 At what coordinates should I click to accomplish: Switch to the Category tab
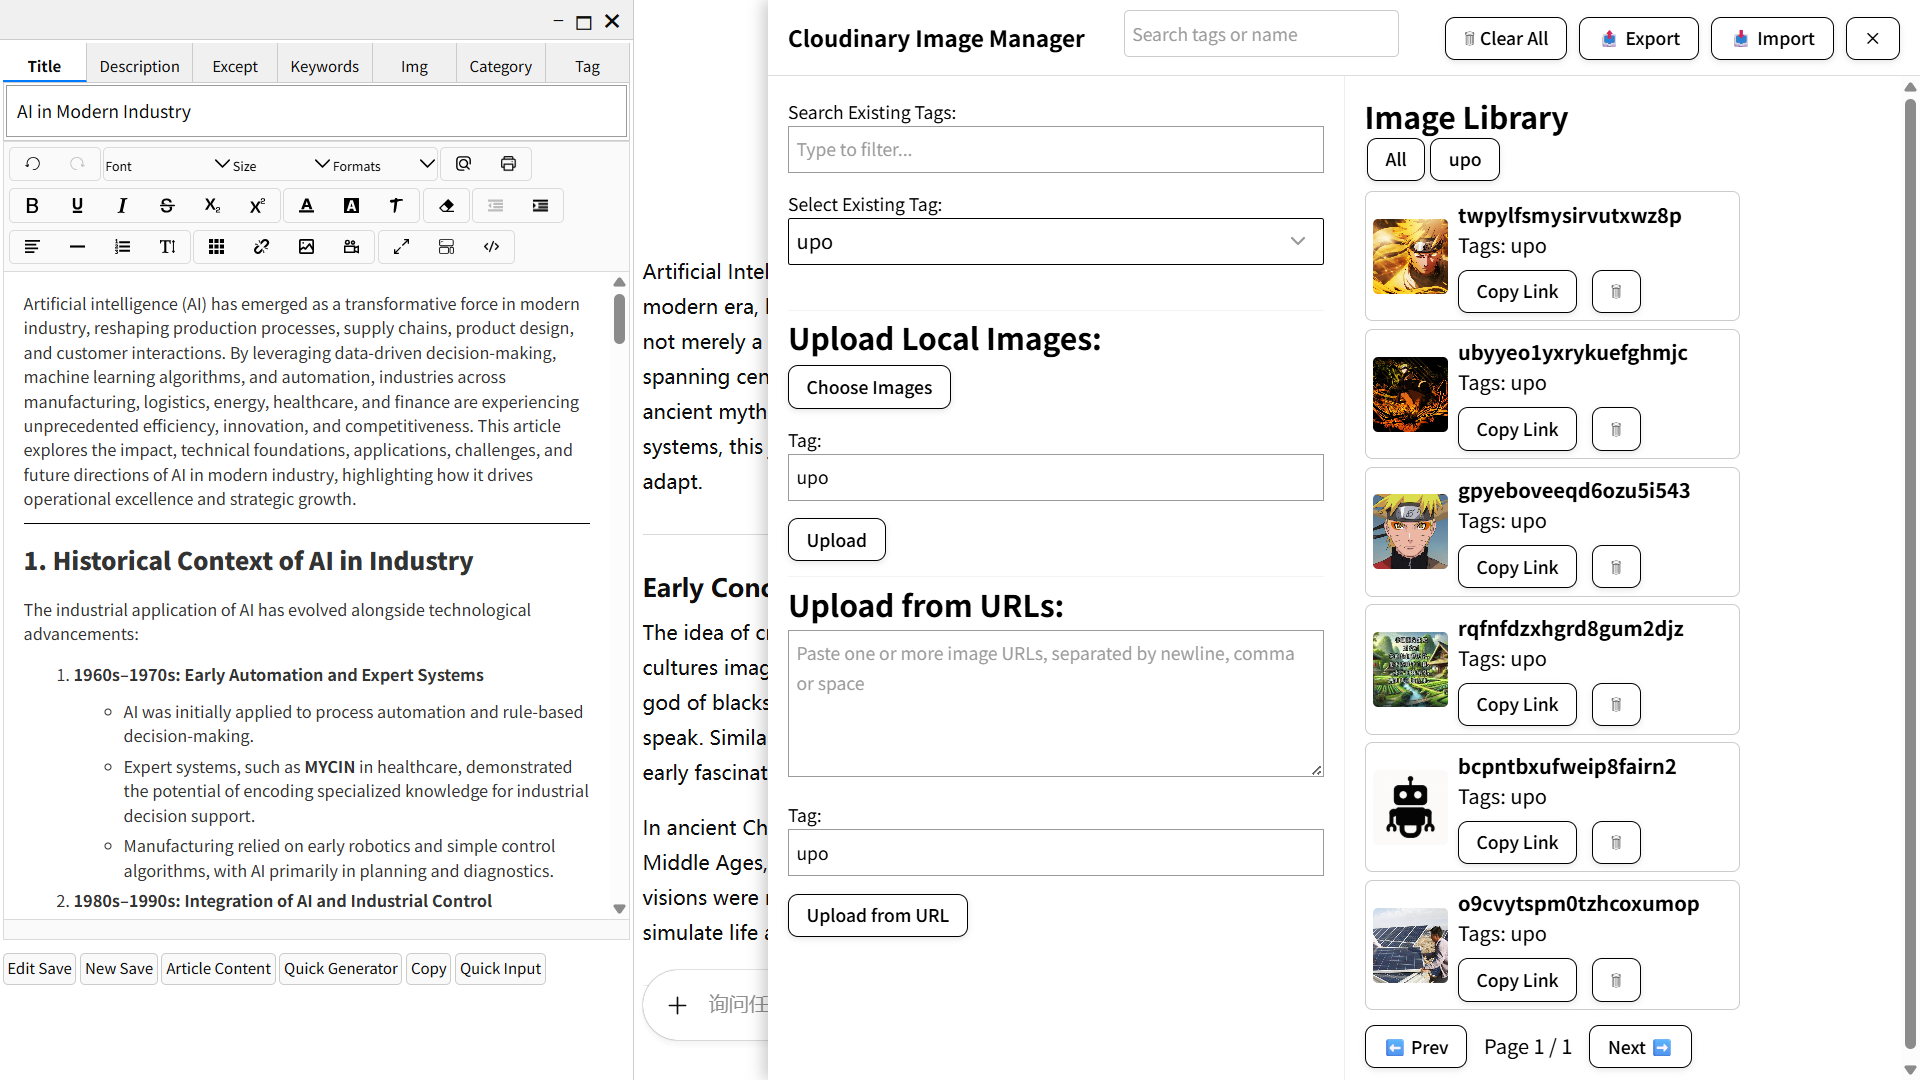point(500,66)
